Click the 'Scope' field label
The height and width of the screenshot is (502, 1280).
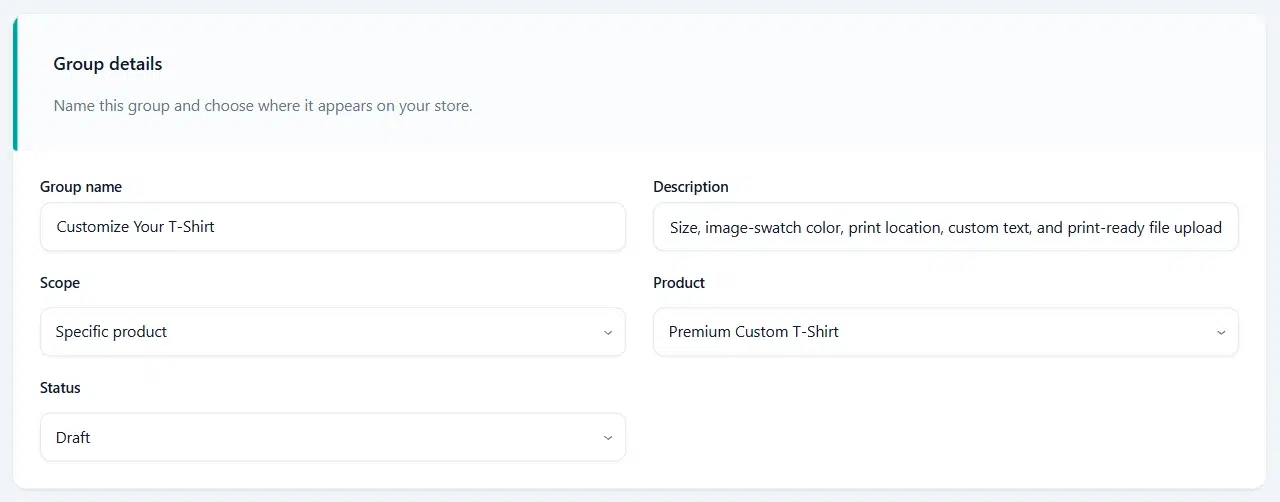(x=60, y=283)
